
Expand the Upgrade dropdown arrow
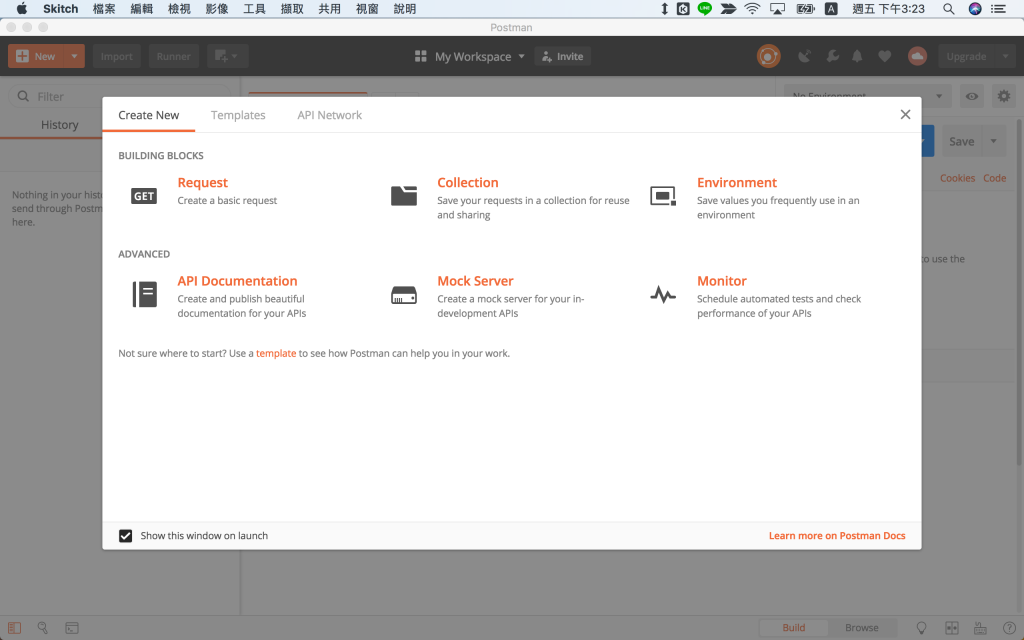(x=1006, y=56)
